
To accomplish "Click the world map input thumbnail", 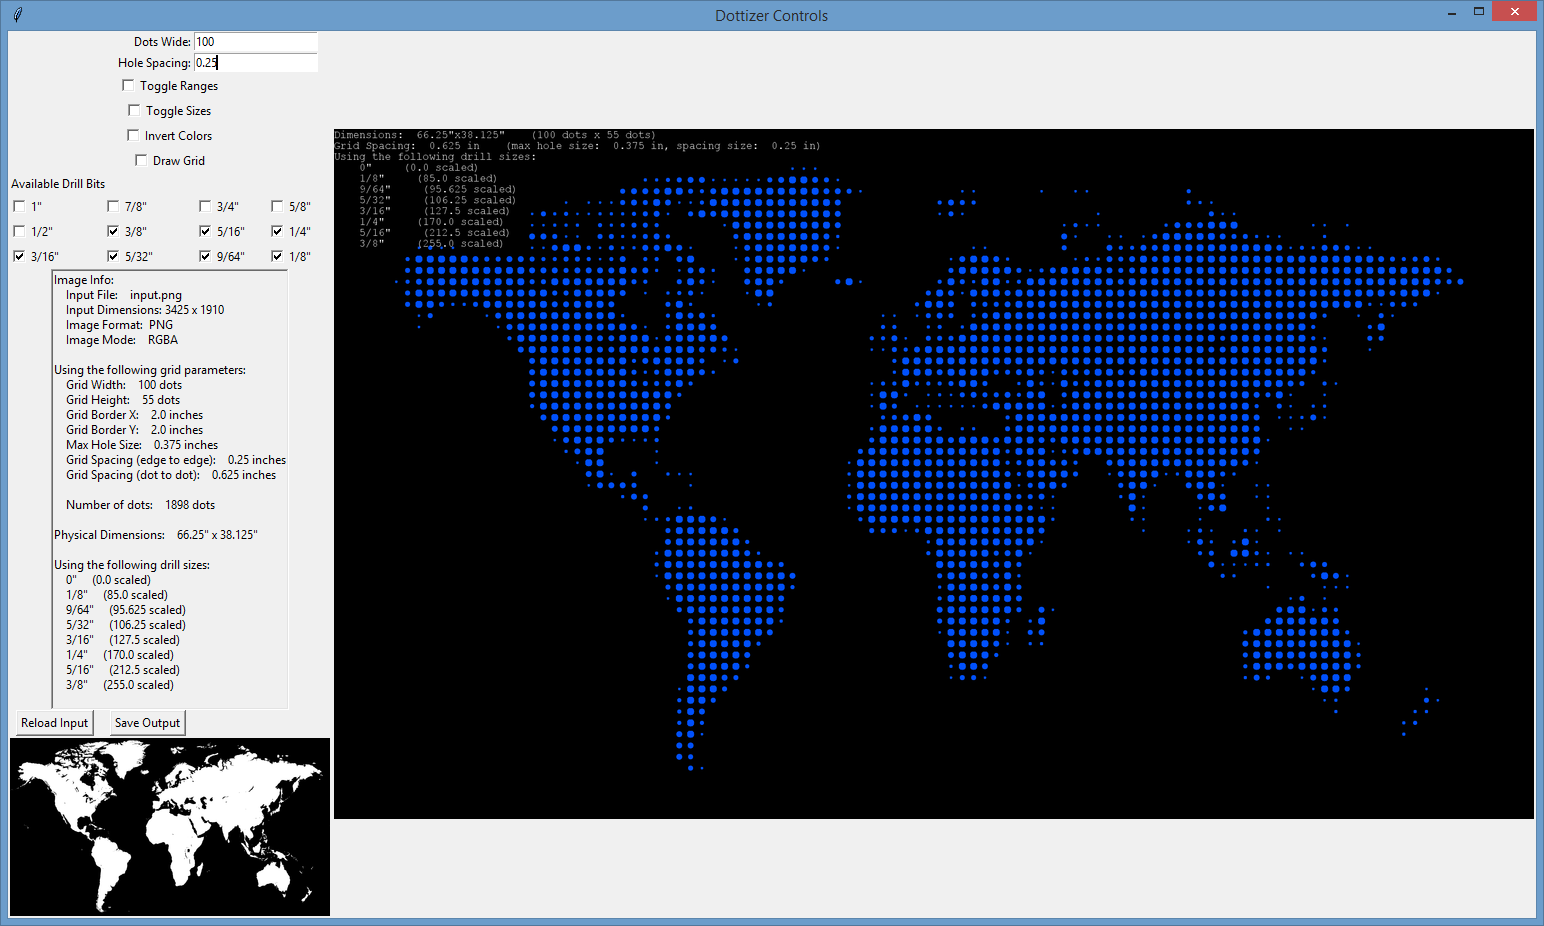I will pos(170,827).
